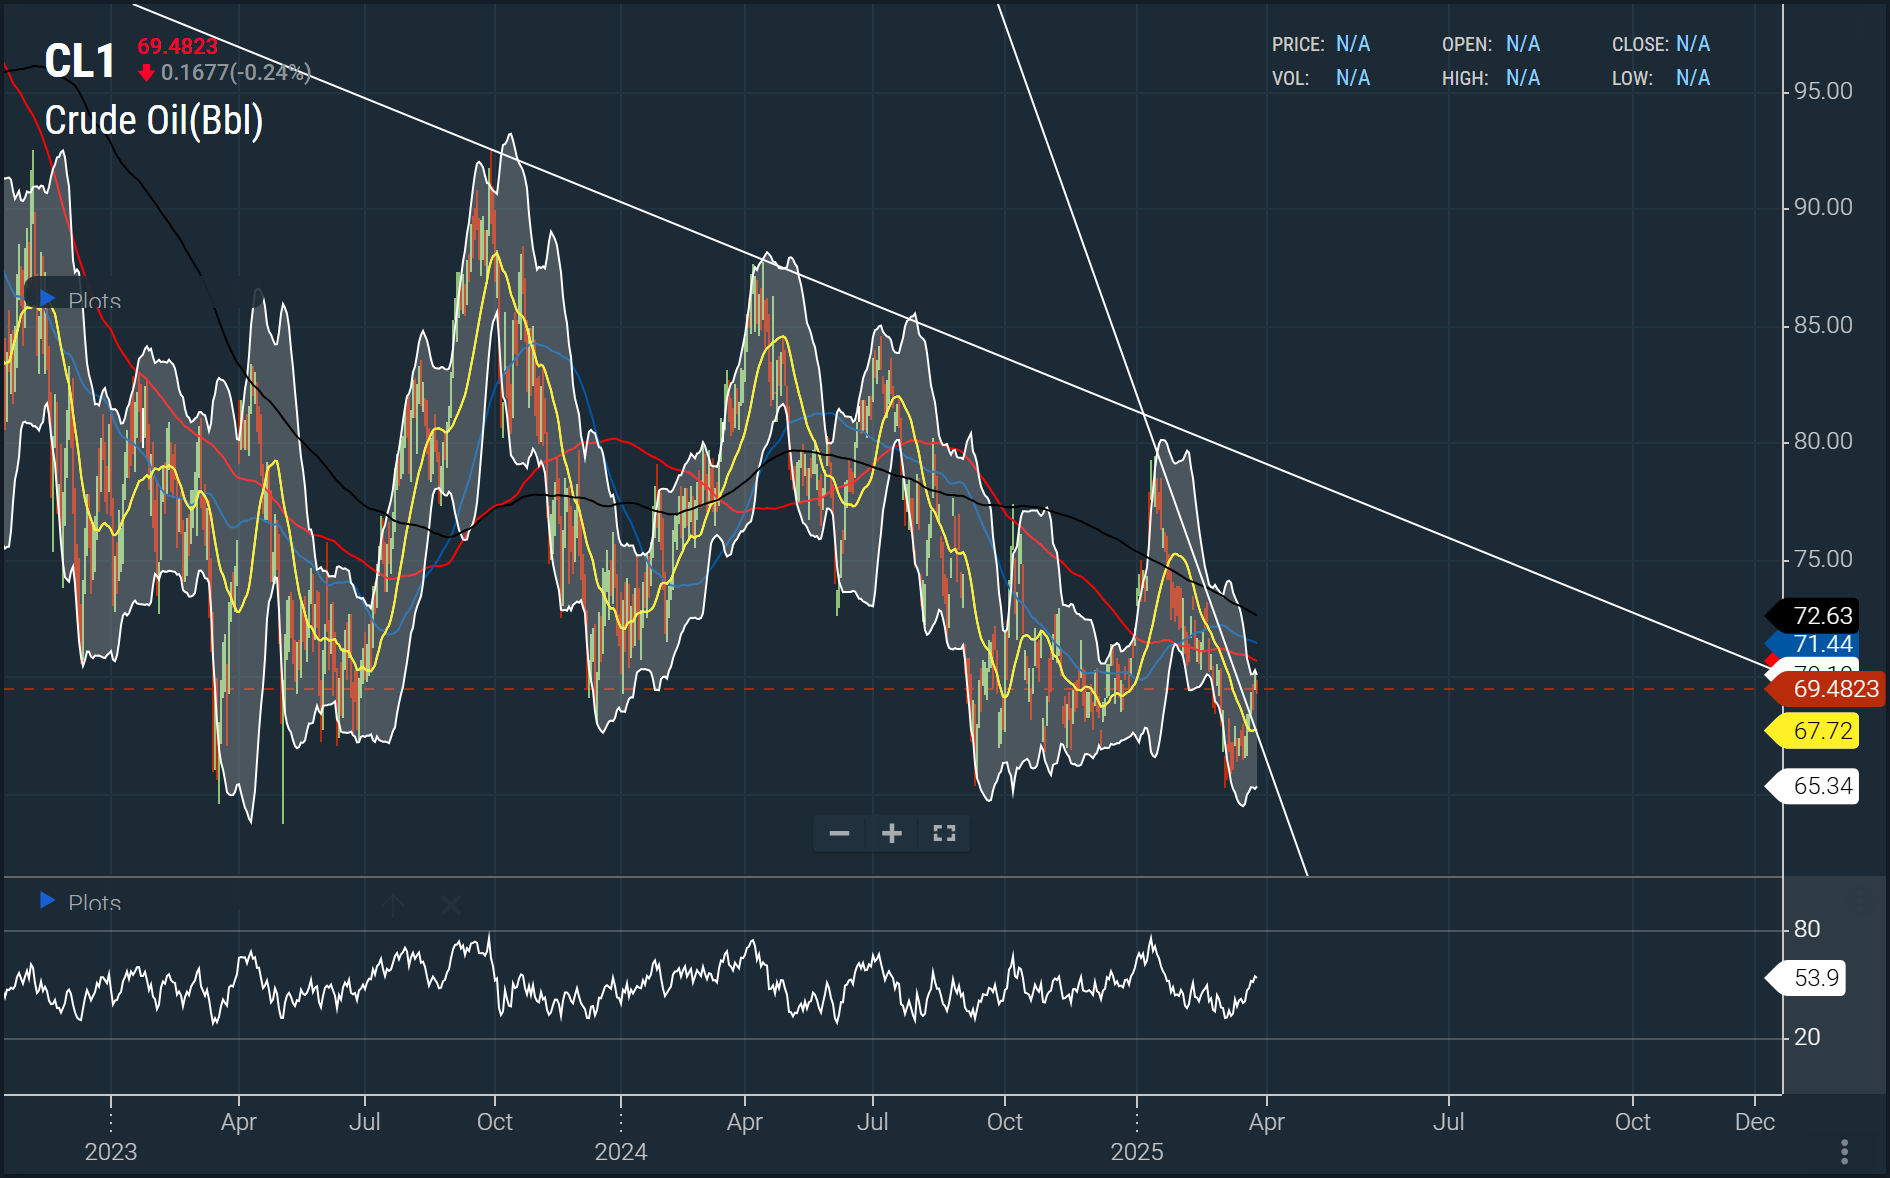Click the black 72.63 price label

tap(1821, 616)
